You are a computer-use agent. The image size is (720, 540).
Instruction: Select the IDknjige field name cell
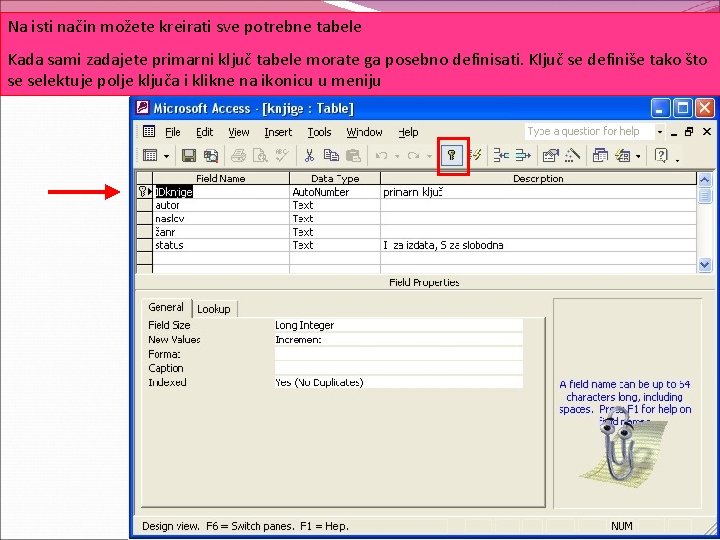(x=221, y=192)
